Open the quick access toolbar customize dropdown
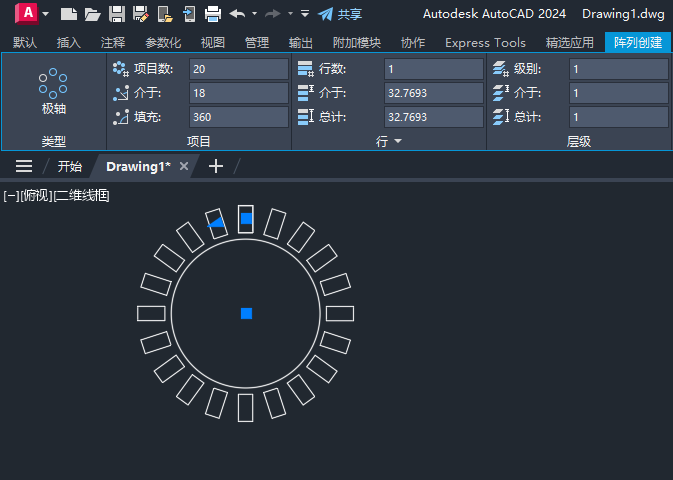673x480 pixels. tap(305, 14)
